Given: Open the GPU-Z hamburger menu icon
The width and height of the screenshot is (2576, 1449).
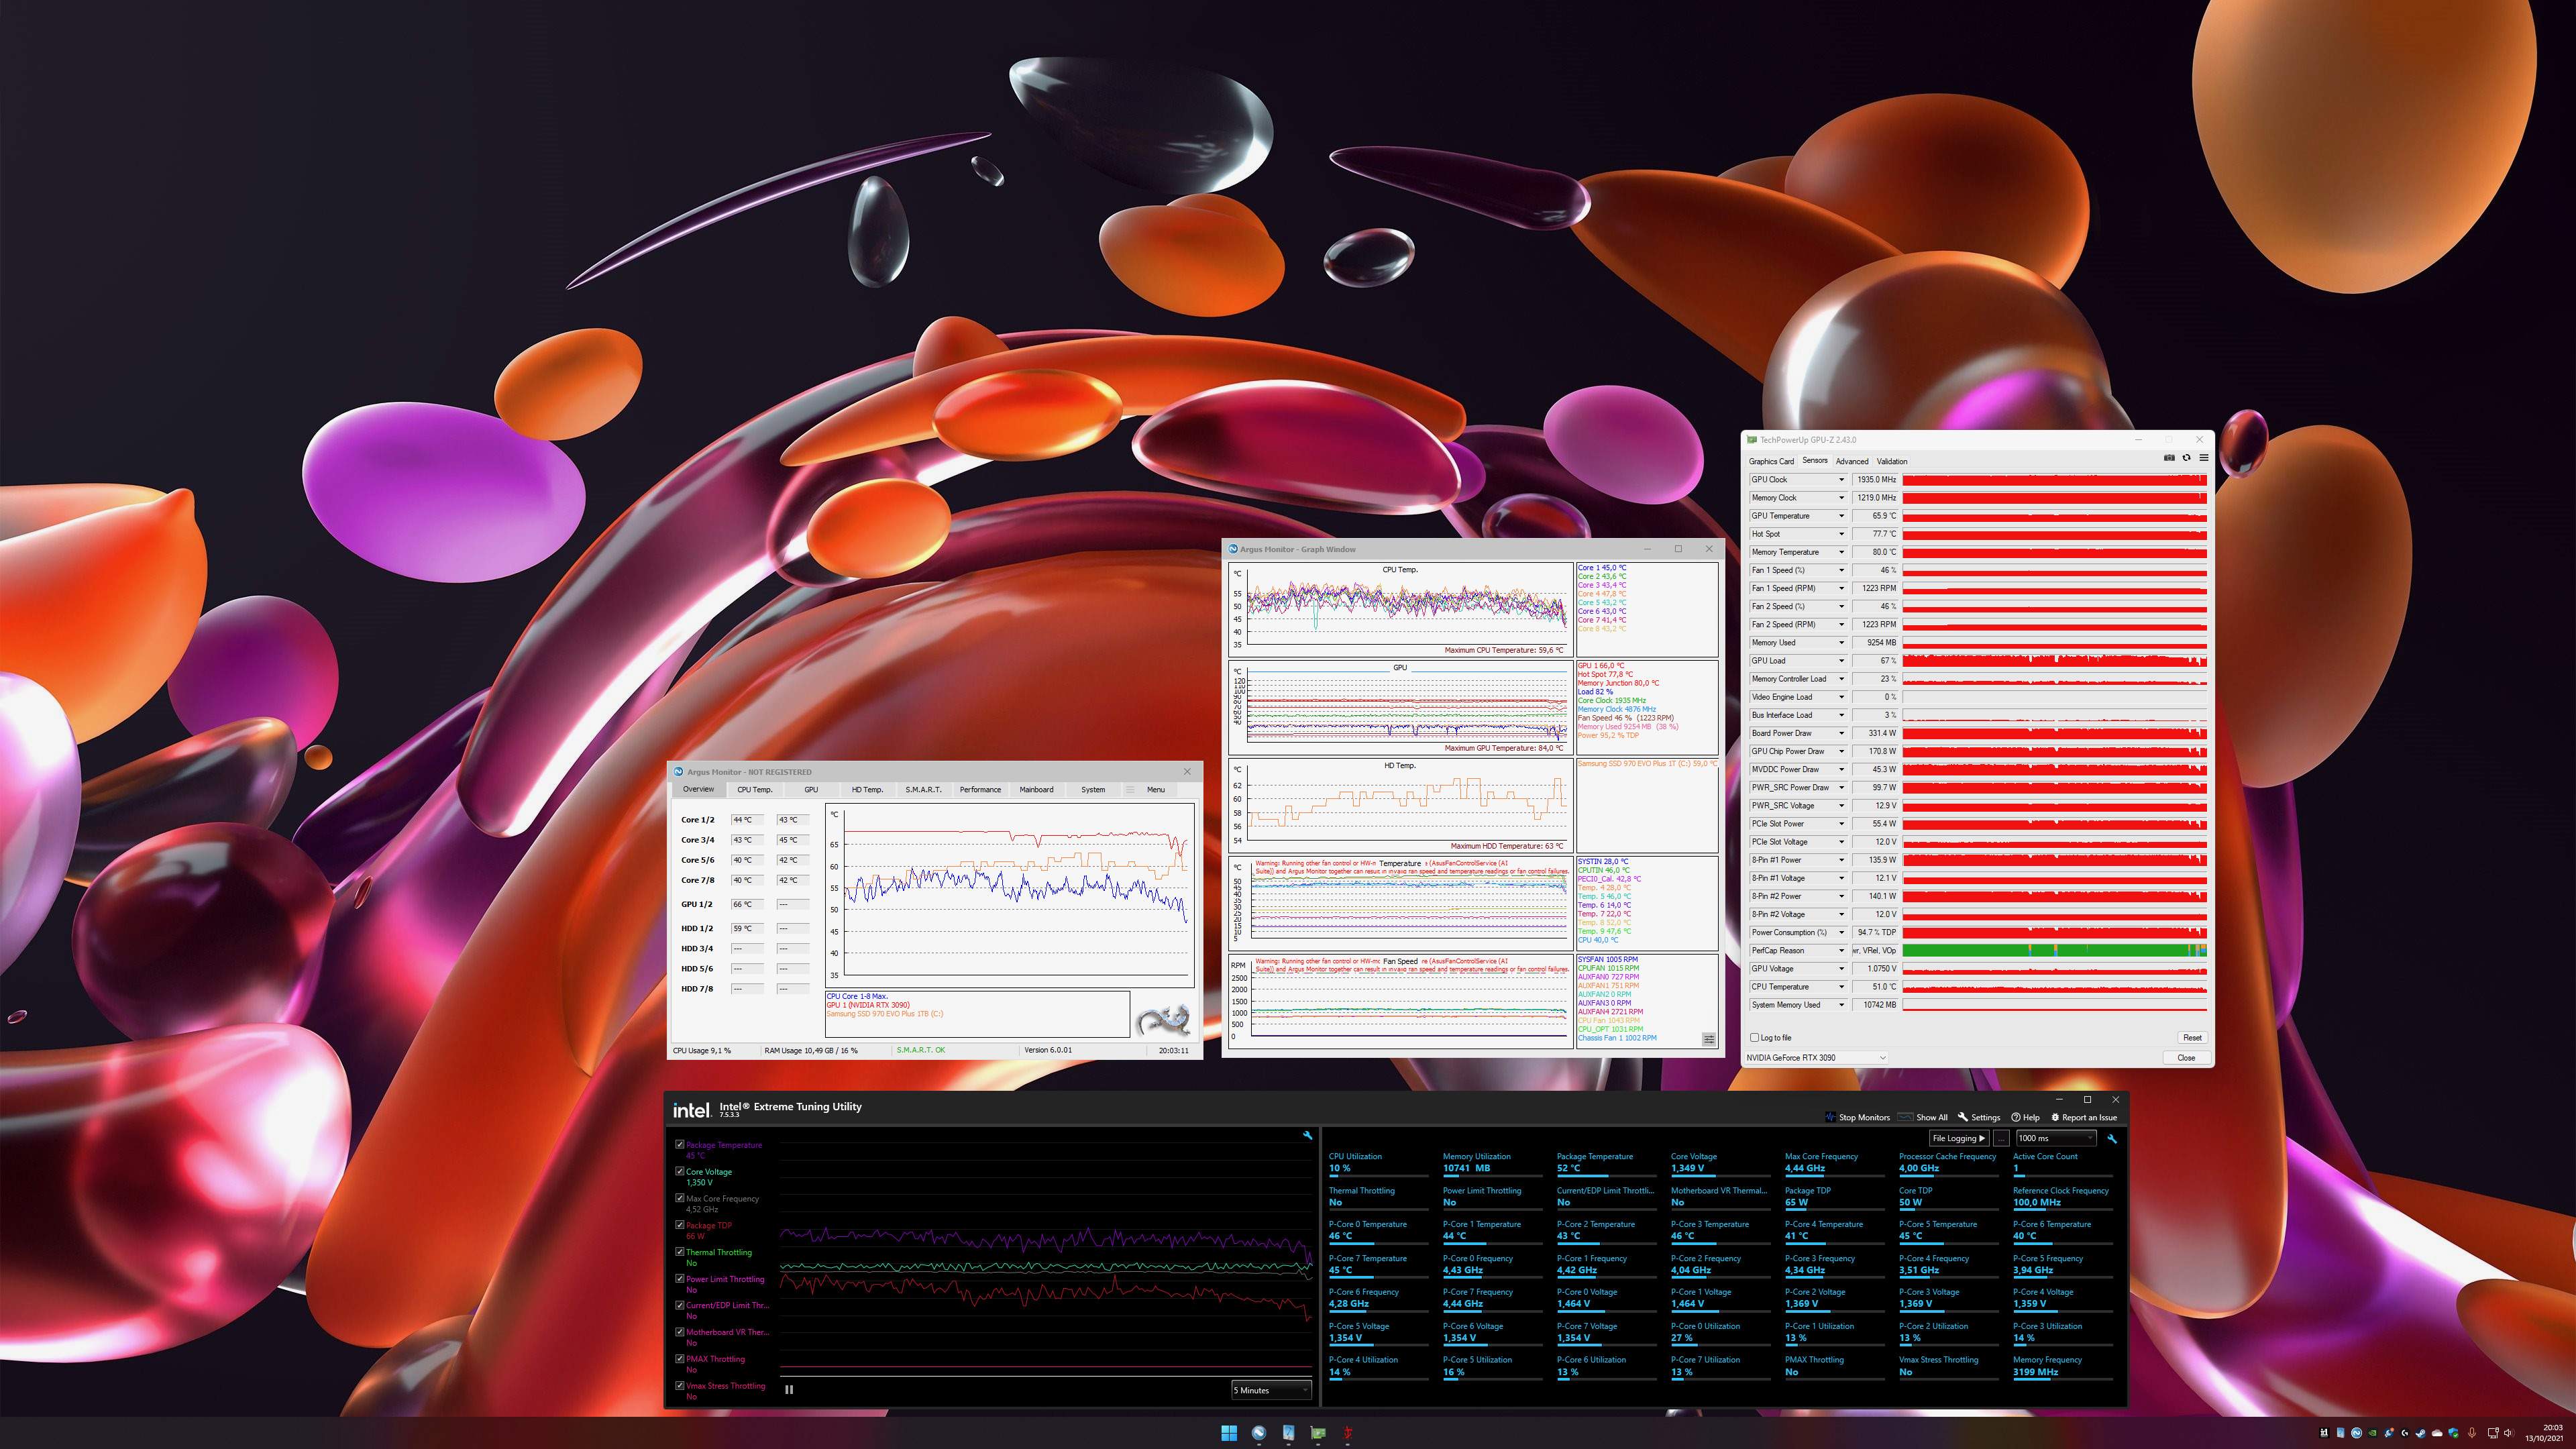Looking at the screenshot, I should pyautogui.click(x=2203, y=458).
